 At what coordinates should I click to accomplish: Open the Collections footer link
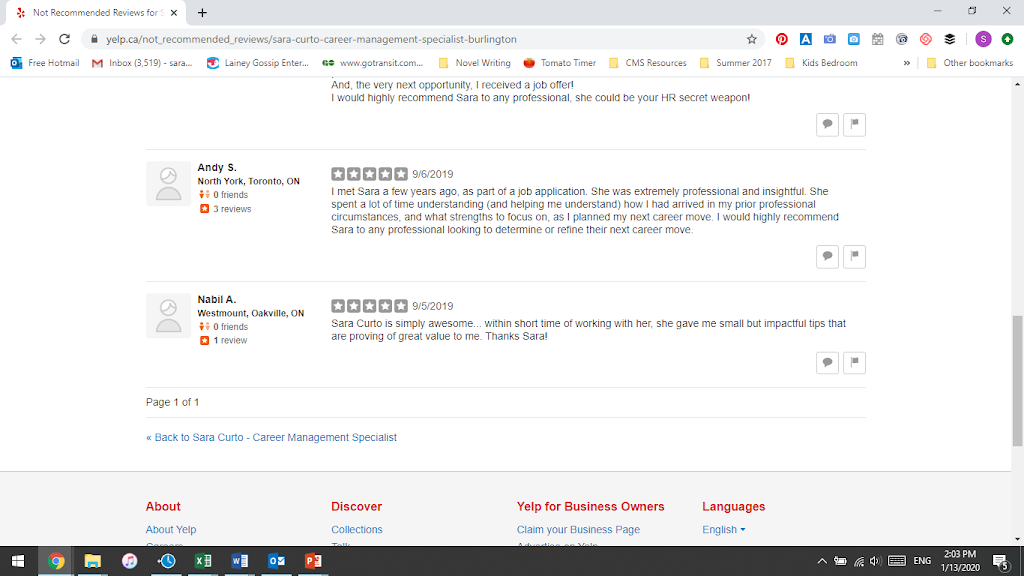[x=357, y=530]
